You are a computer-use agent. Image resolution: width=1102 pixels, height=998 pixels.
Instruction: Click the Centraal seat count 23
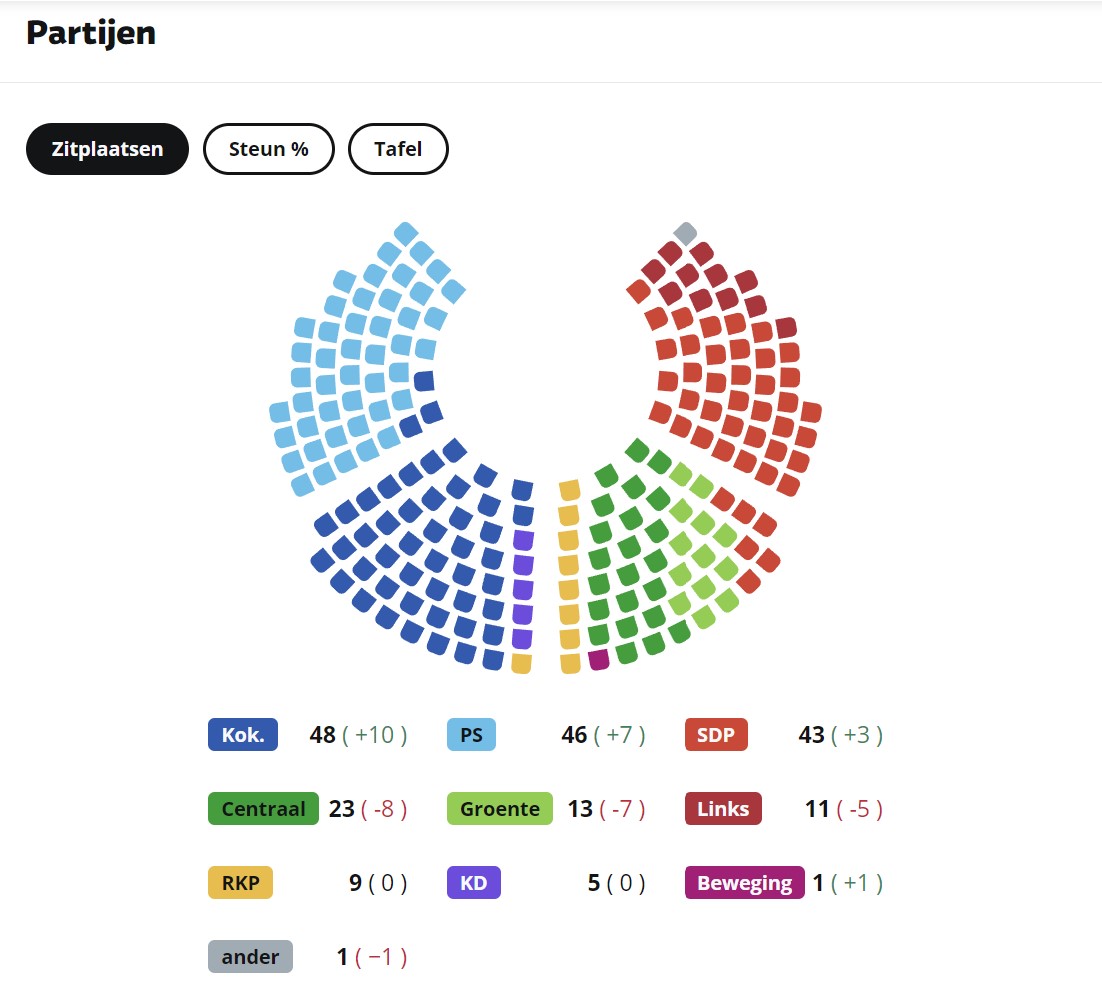(x=342, y=809)
